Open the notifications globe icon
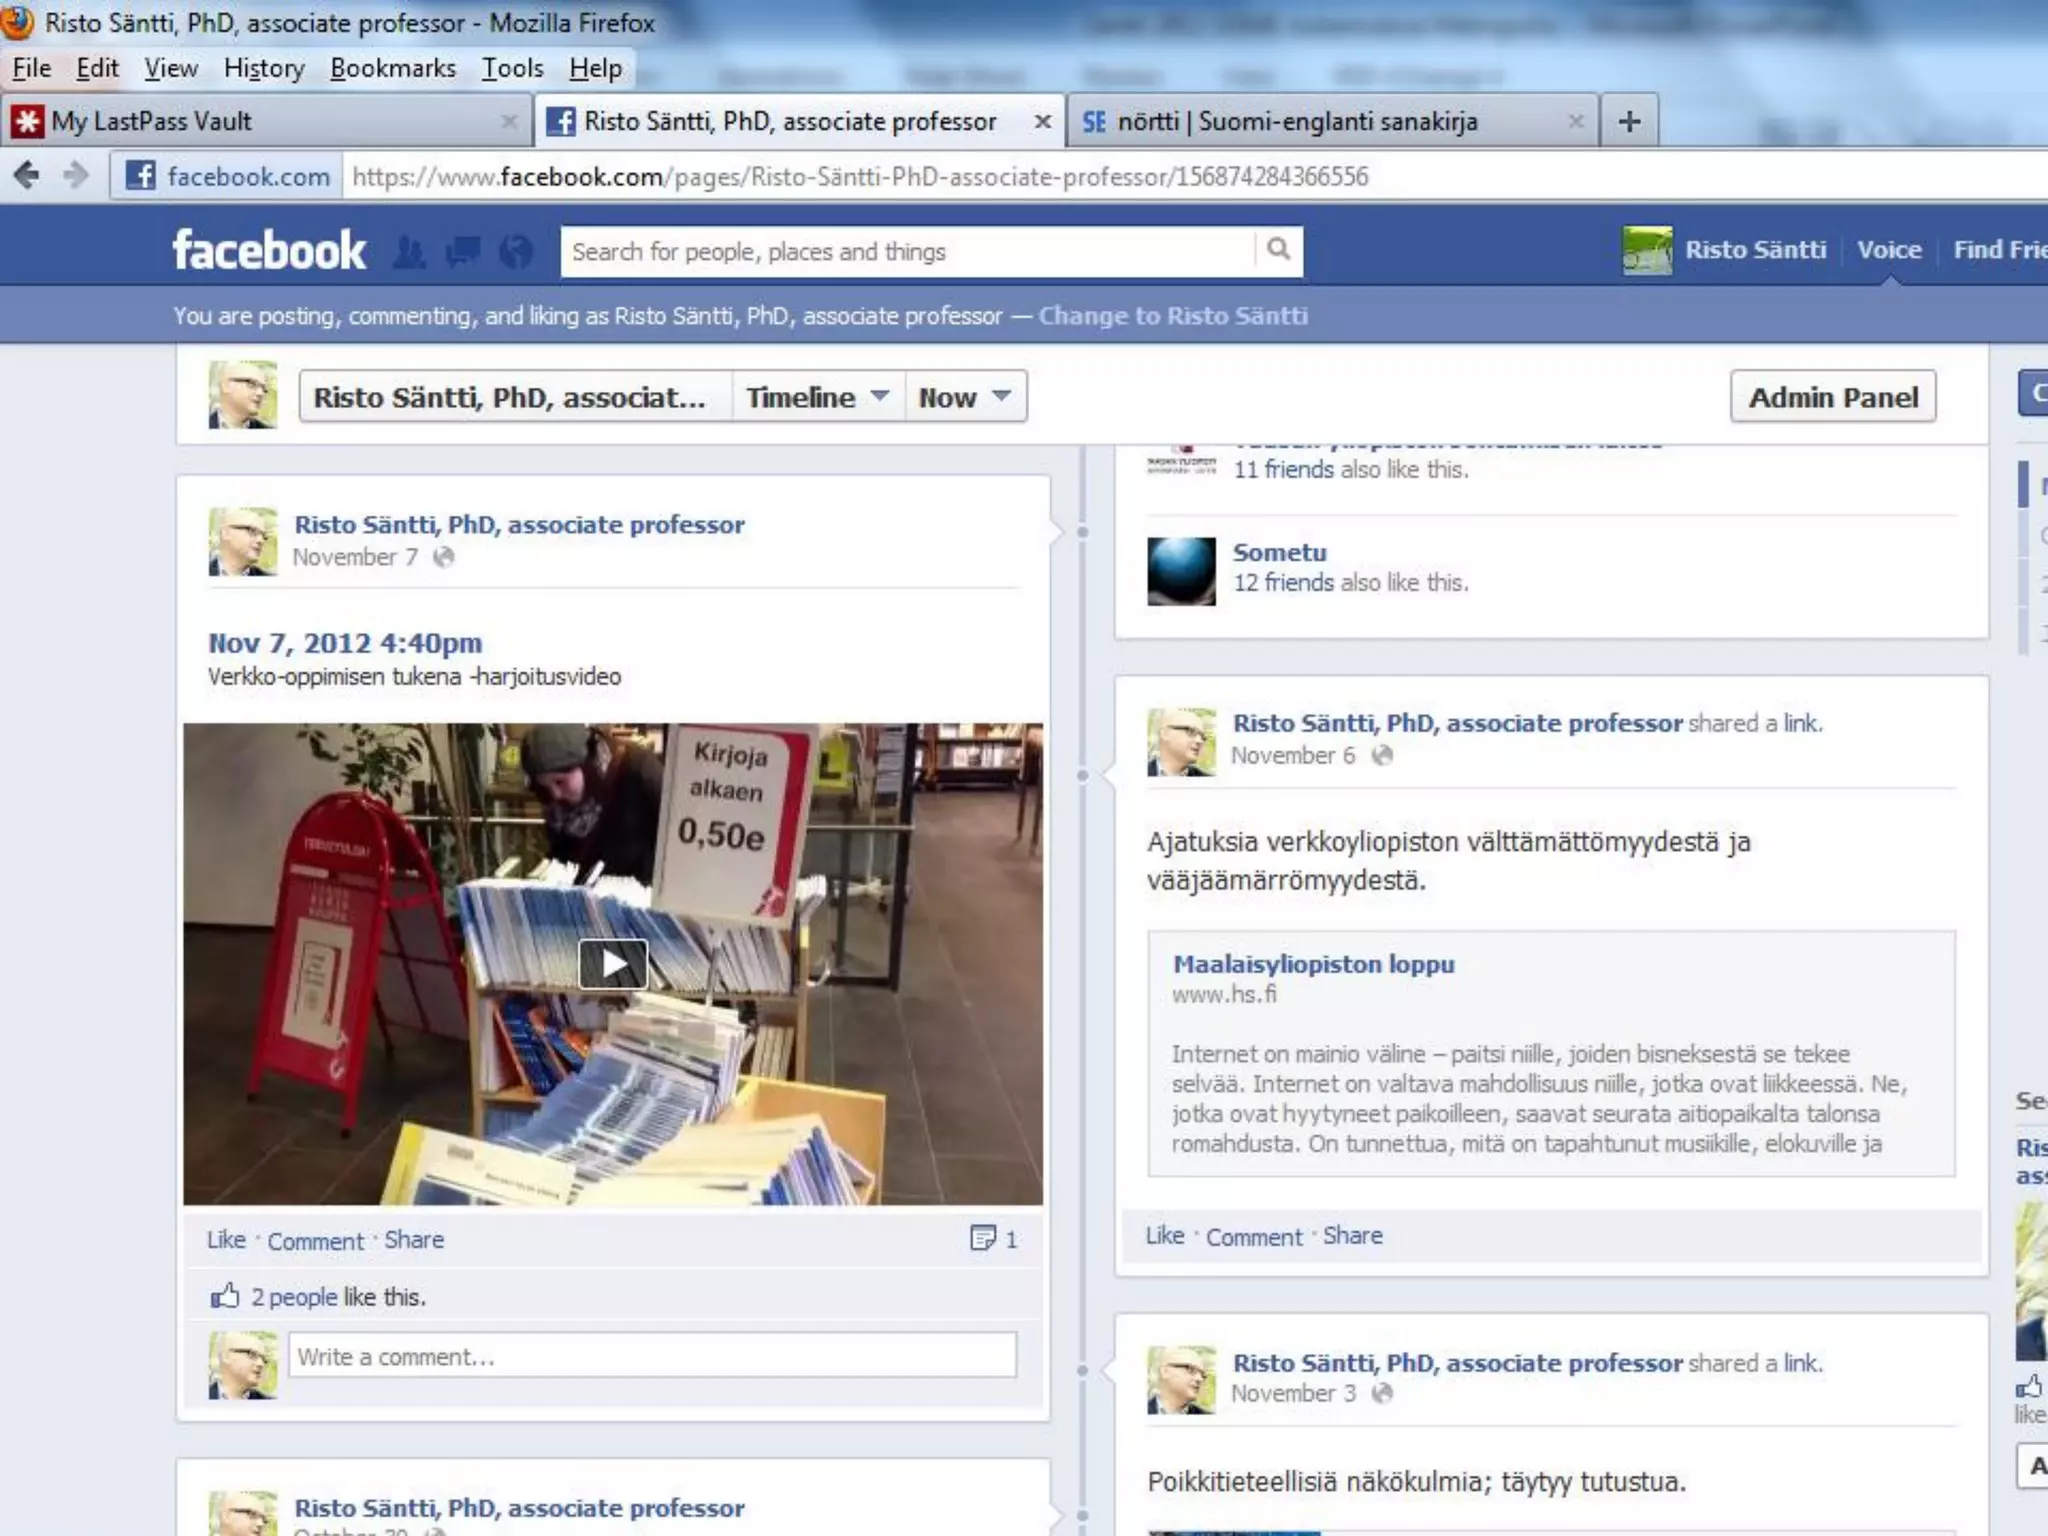Viewport: 2048px width, 1536px height. [516, 251]
